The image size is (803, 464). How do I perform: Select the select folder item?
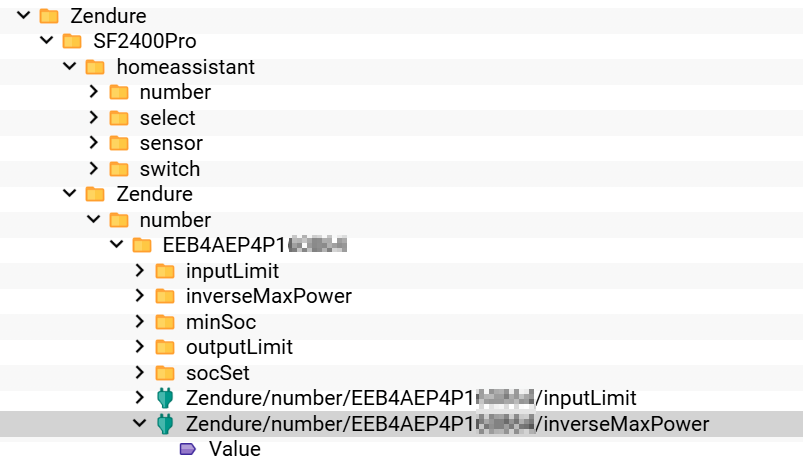167,118
